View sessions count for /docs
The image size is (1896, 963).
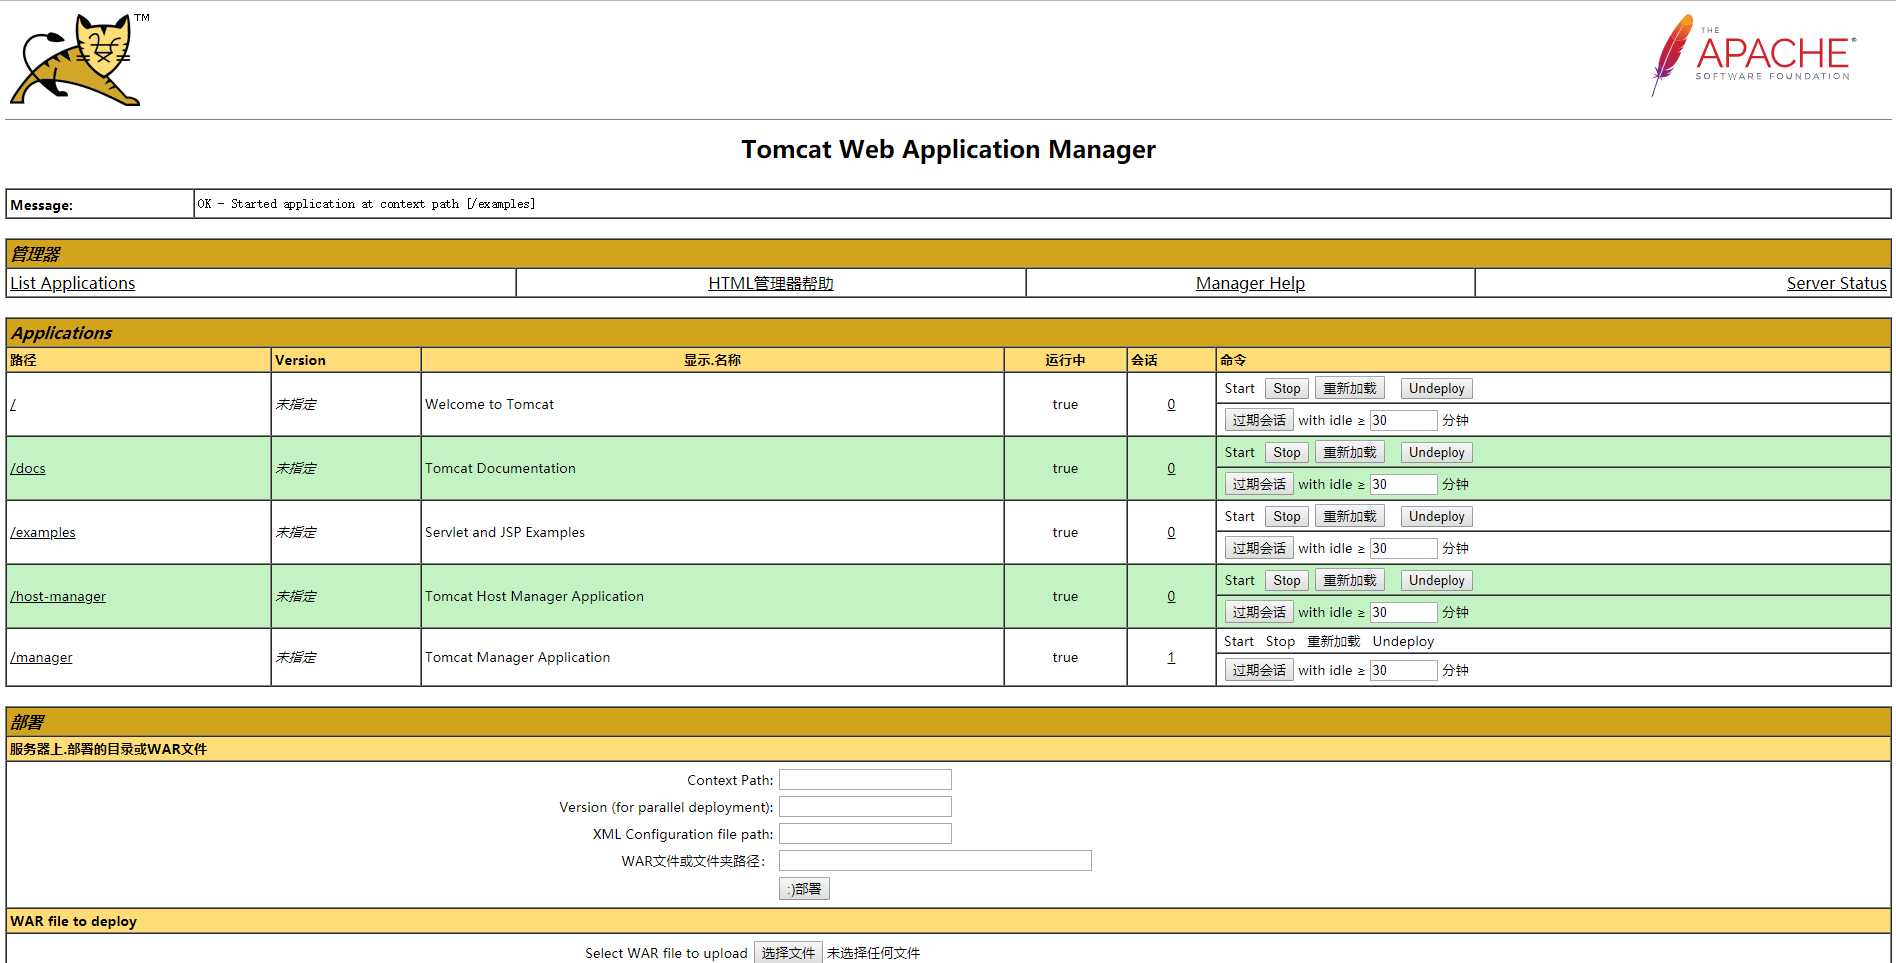pos(1171,468)
